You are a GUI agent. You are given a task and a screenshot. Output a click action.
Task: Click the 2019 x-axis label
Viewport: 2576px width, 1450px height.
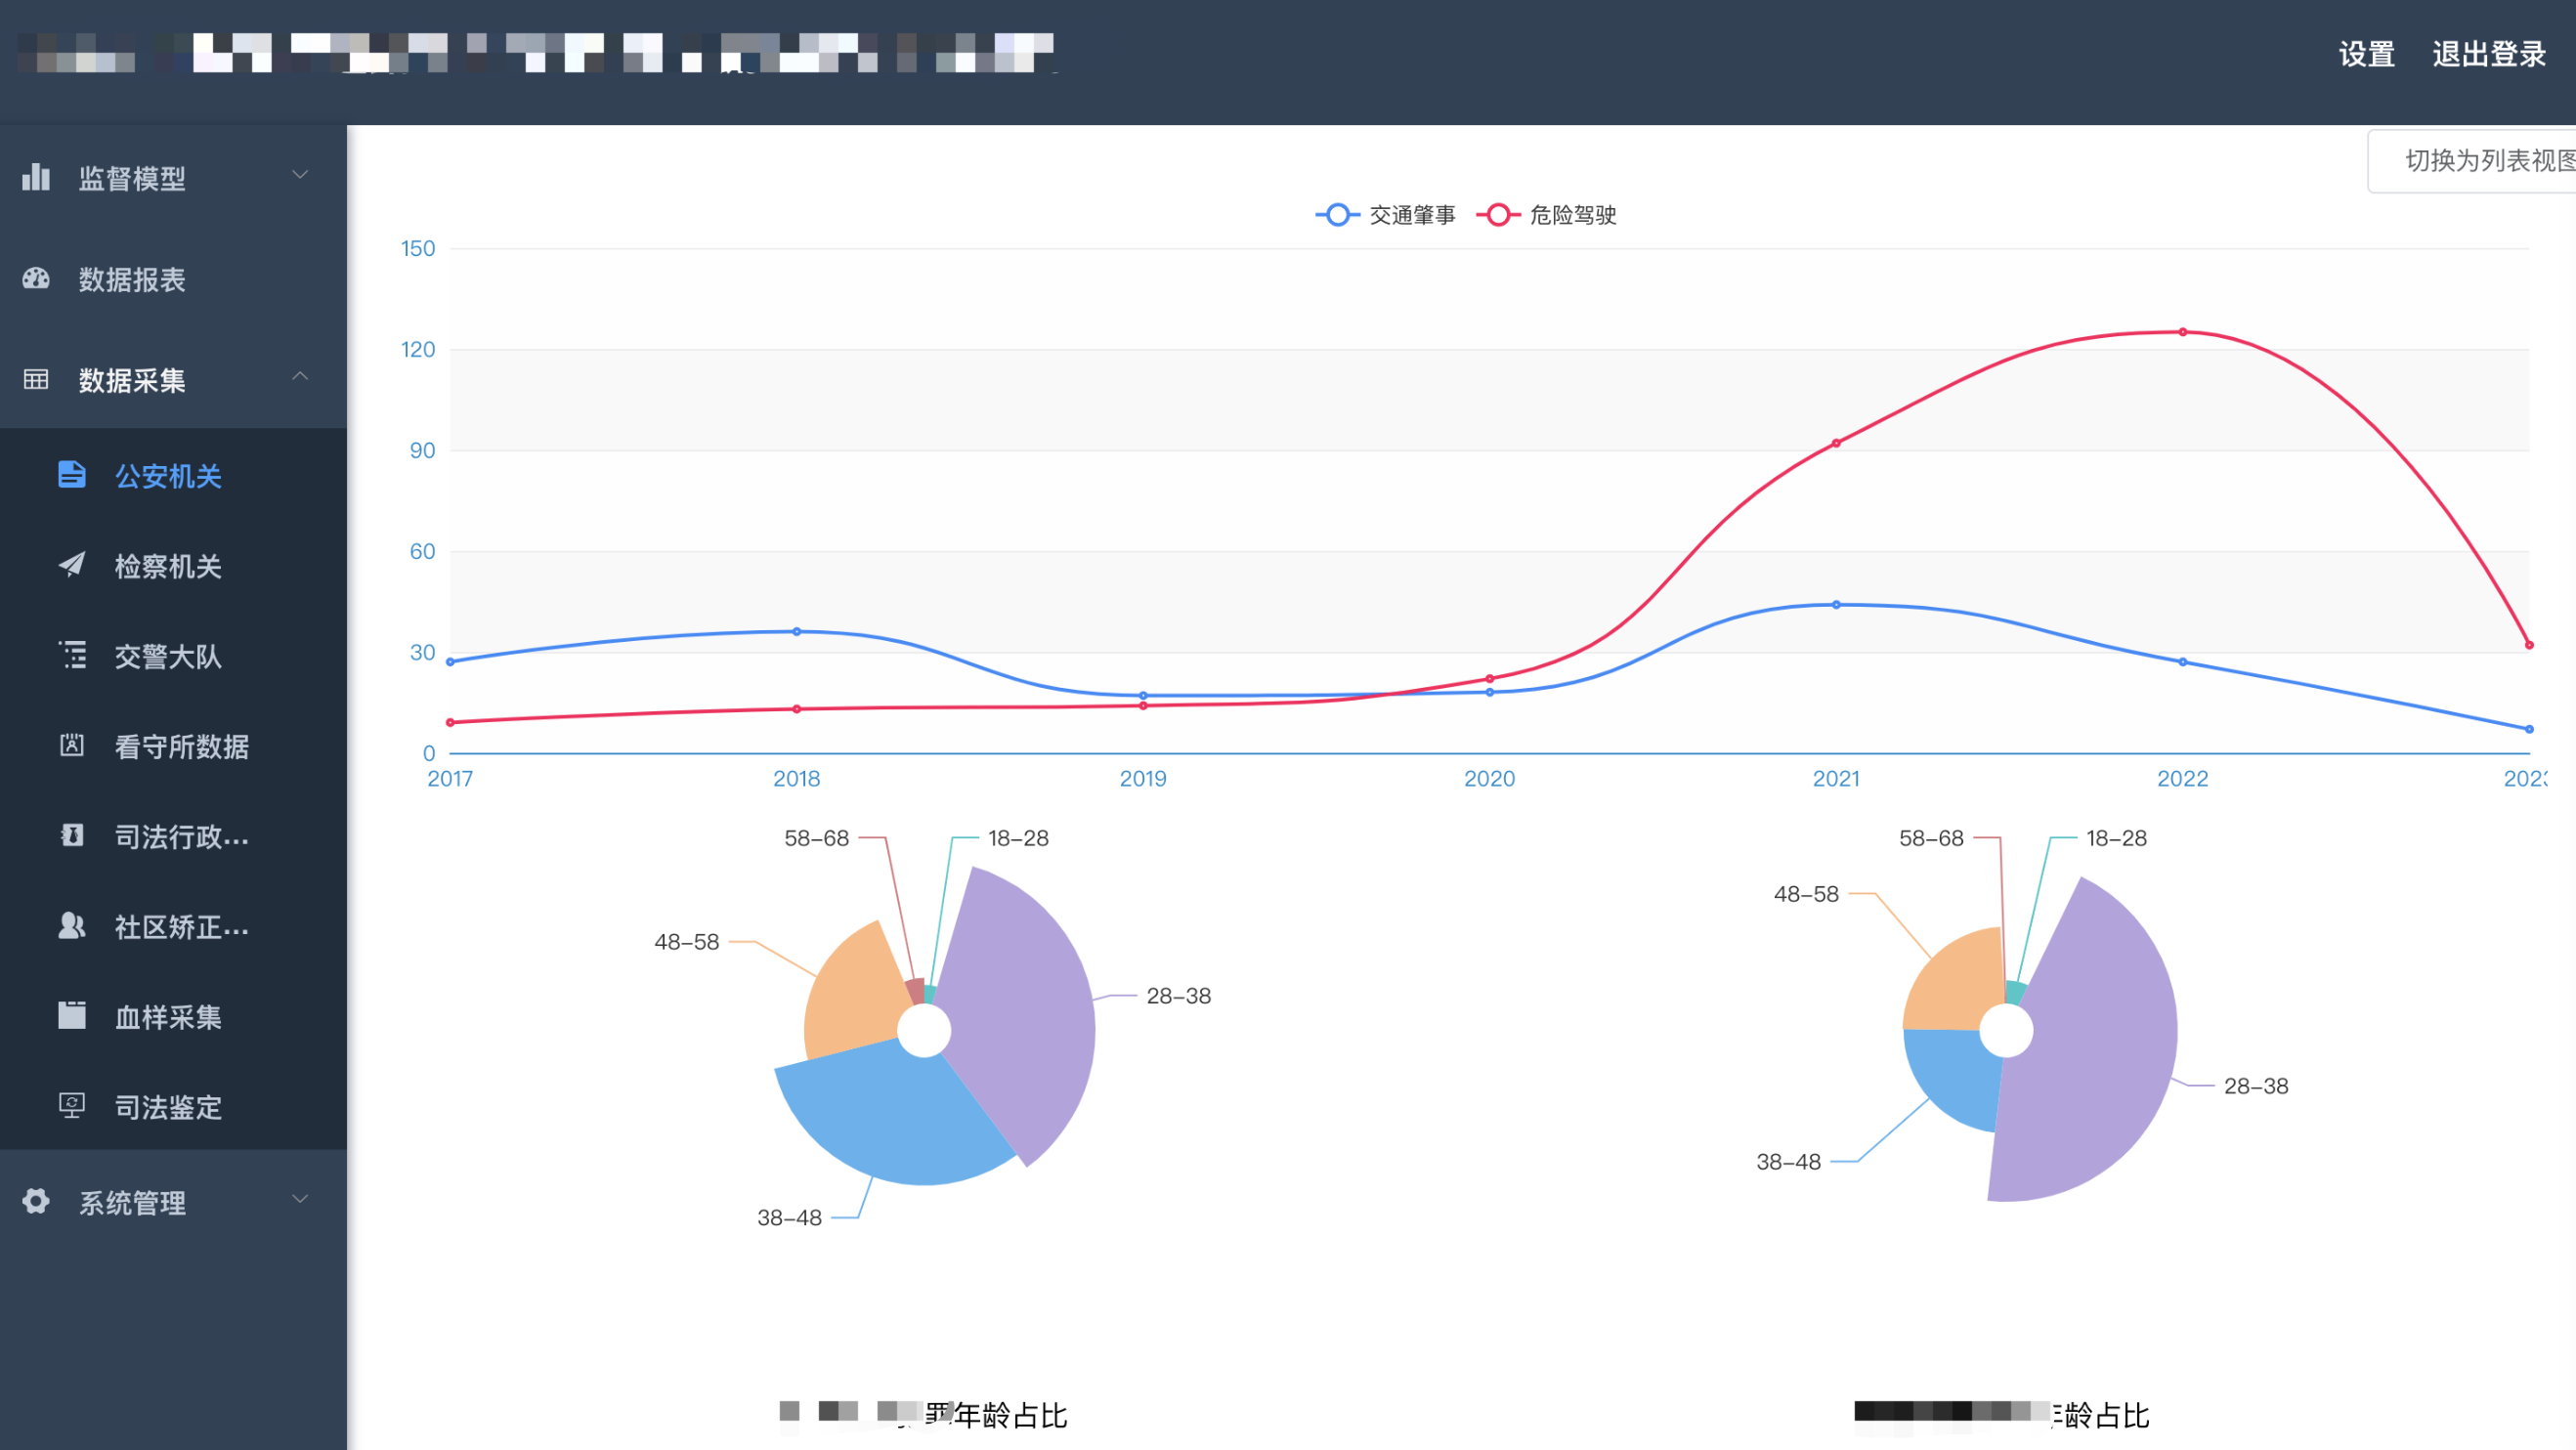pos(1142,778)
